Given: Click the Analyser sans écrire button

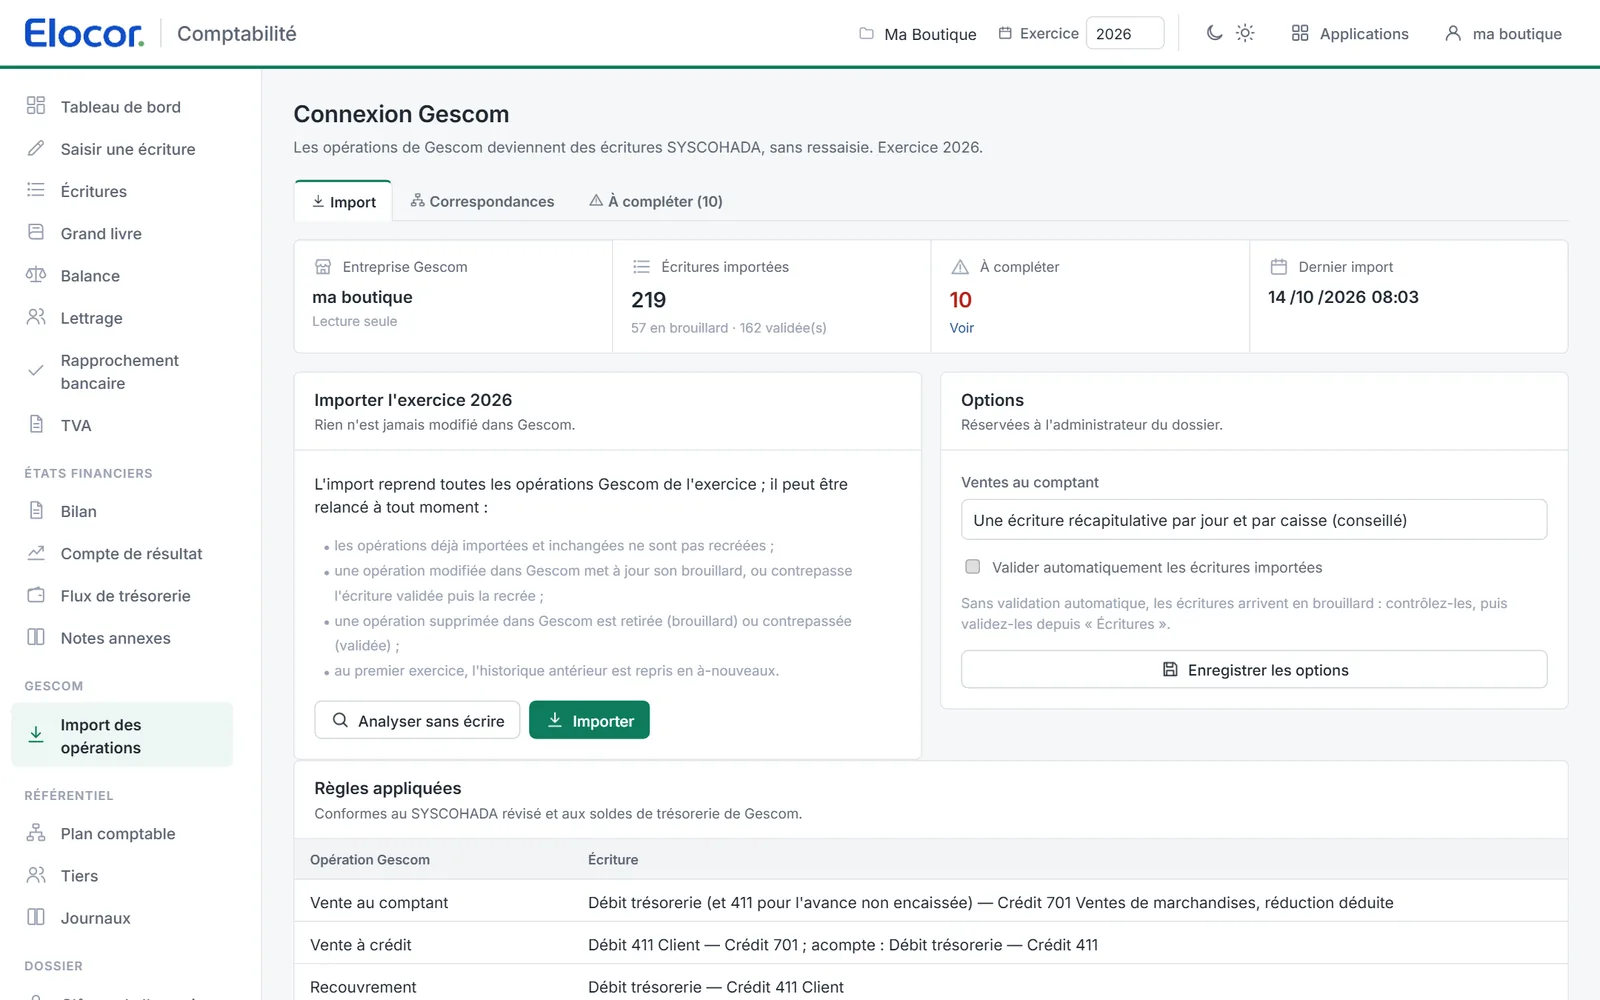Looking at the screenshot, I should click(417, 720).
